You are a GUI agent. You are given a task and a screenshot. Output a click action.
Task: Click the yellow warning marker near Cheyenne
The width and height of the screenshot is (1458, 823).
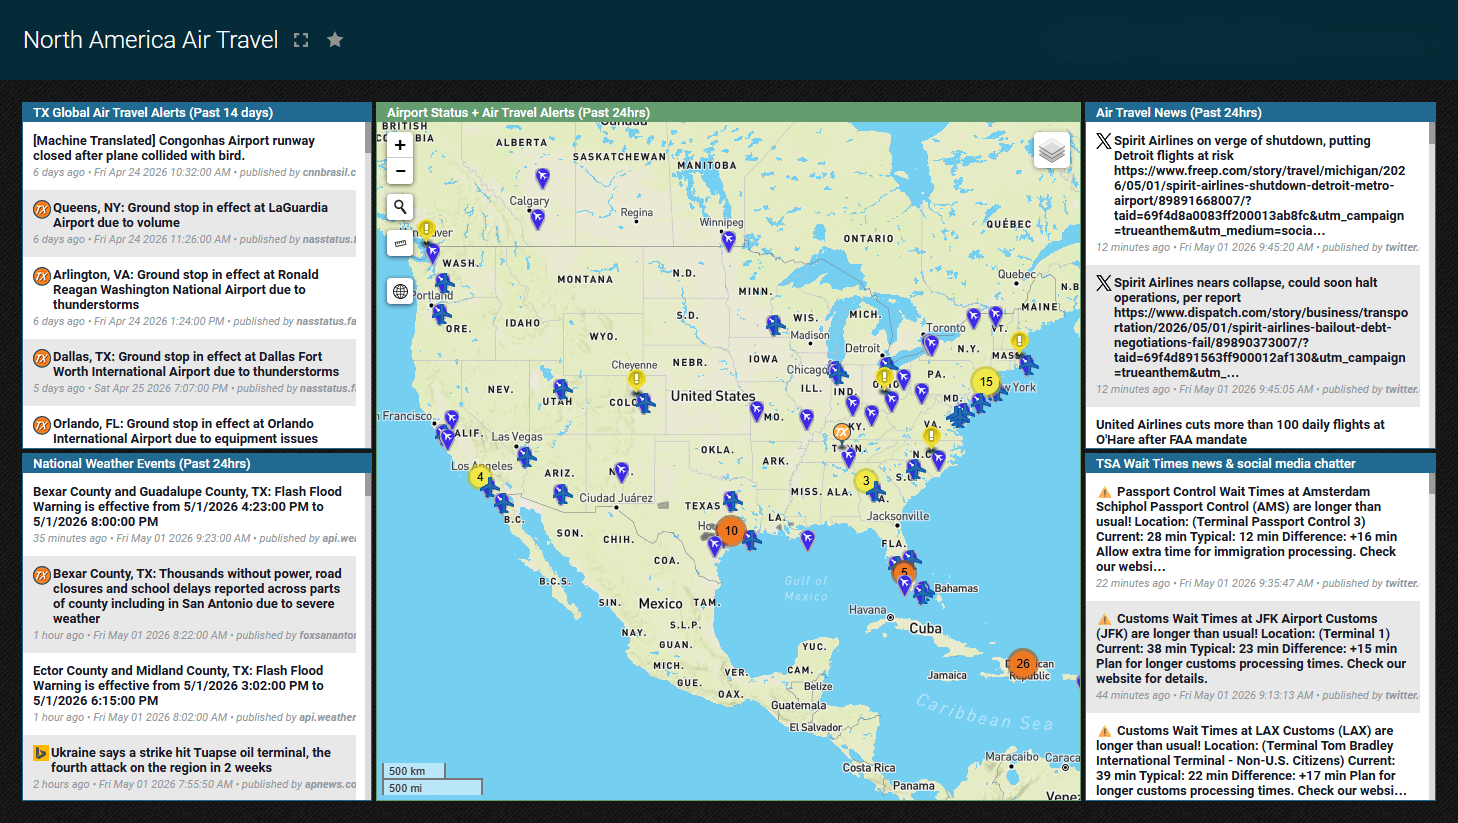tap(636, 380)
